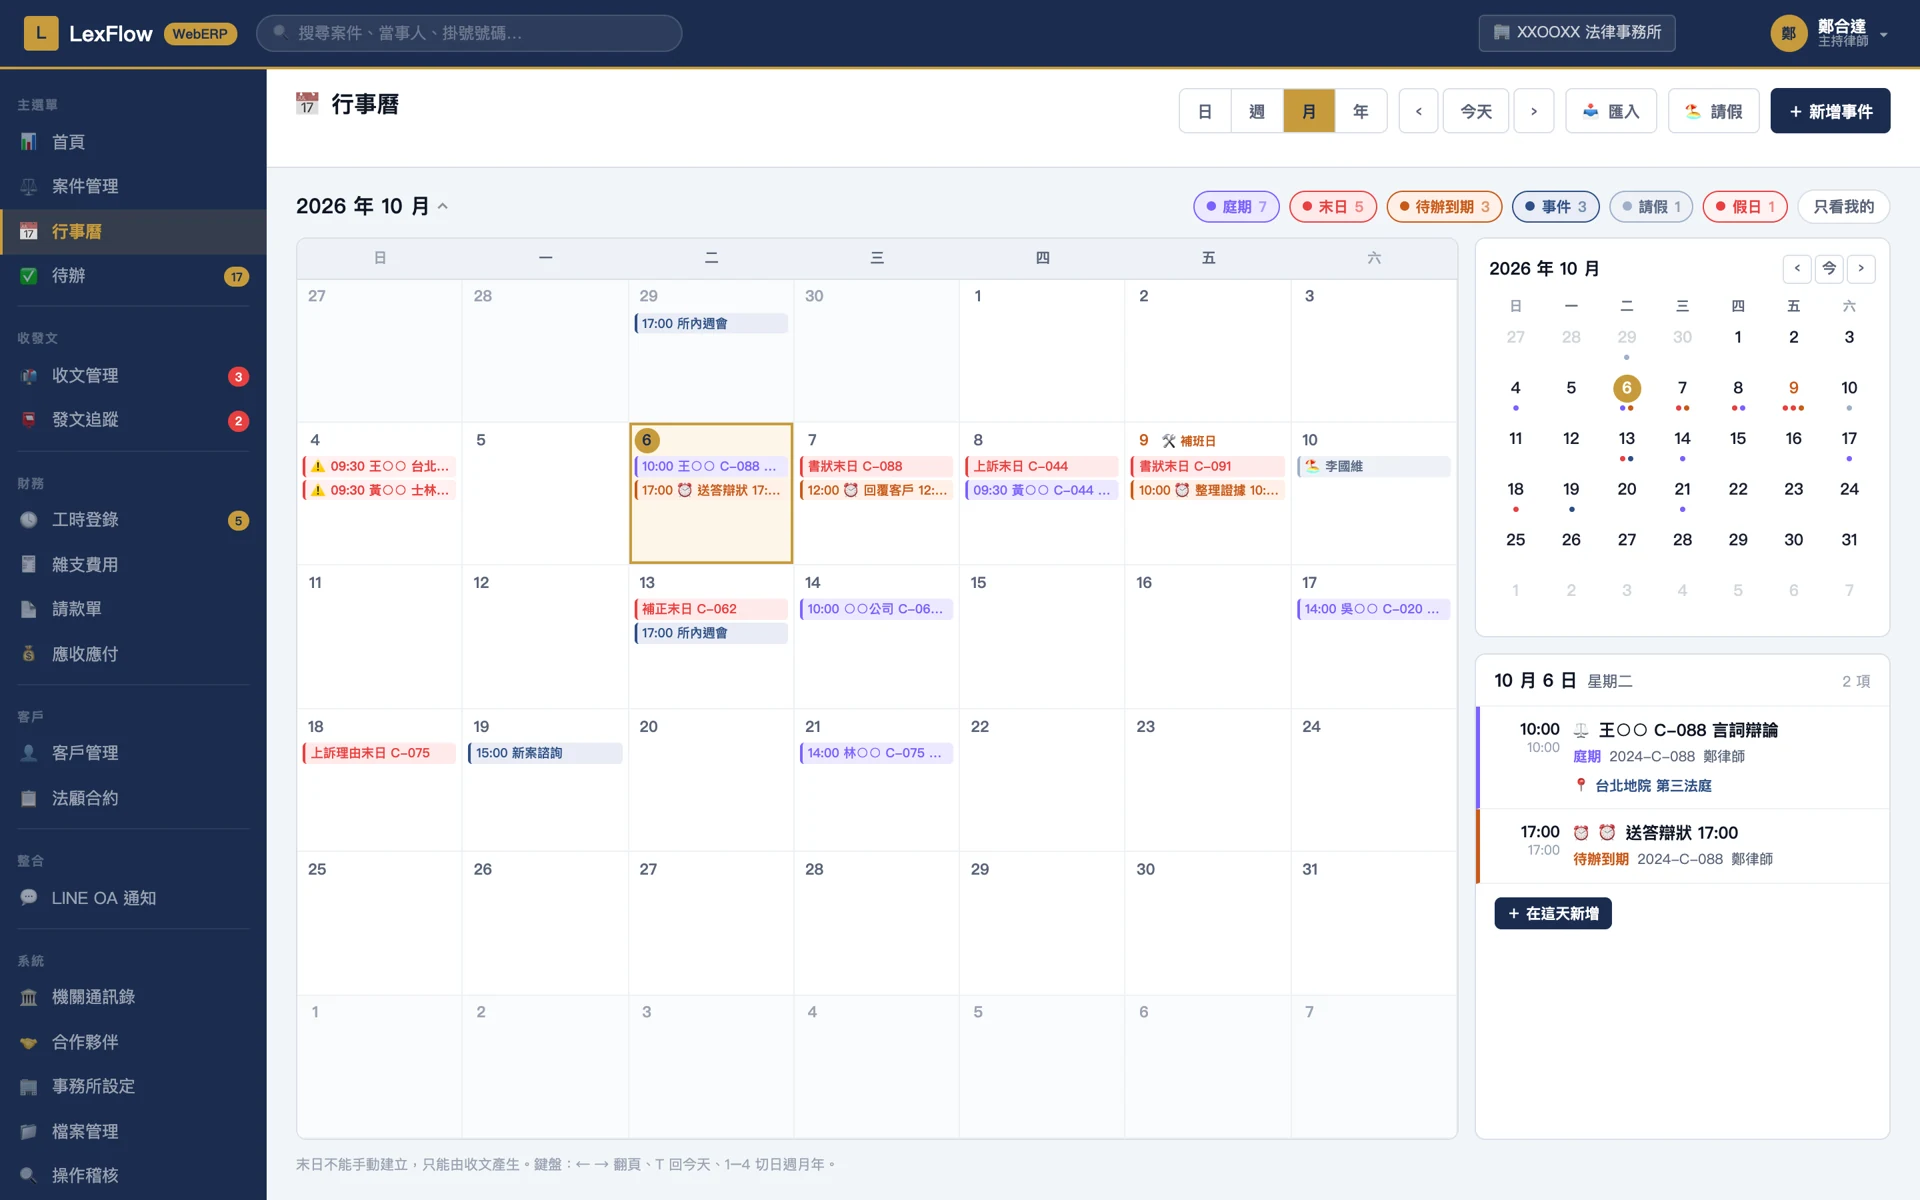
Task: Switch to the 週 view tab
Action: pyautogui.click(x=1257, y=111)
